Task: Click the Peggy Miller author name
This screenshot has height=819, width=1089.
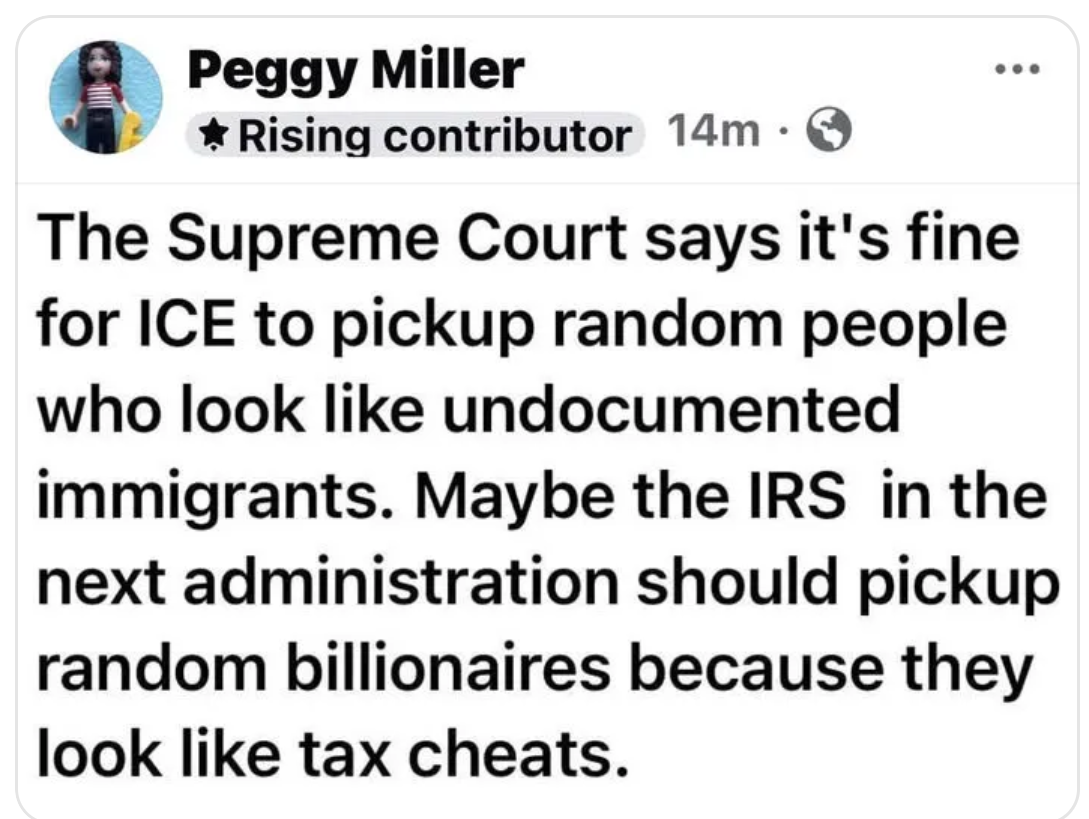Action: pyautogui.click(x=355, y=72)
